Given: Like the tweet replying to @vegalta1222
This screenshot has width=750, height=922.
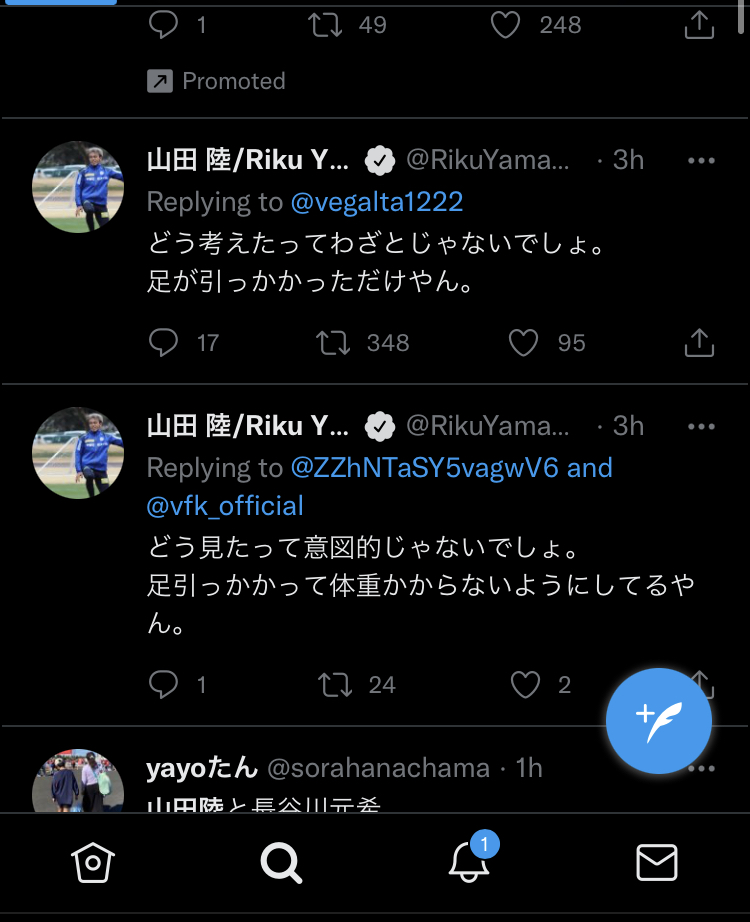Looking at the screenshot, I should (x=523, y=343).
